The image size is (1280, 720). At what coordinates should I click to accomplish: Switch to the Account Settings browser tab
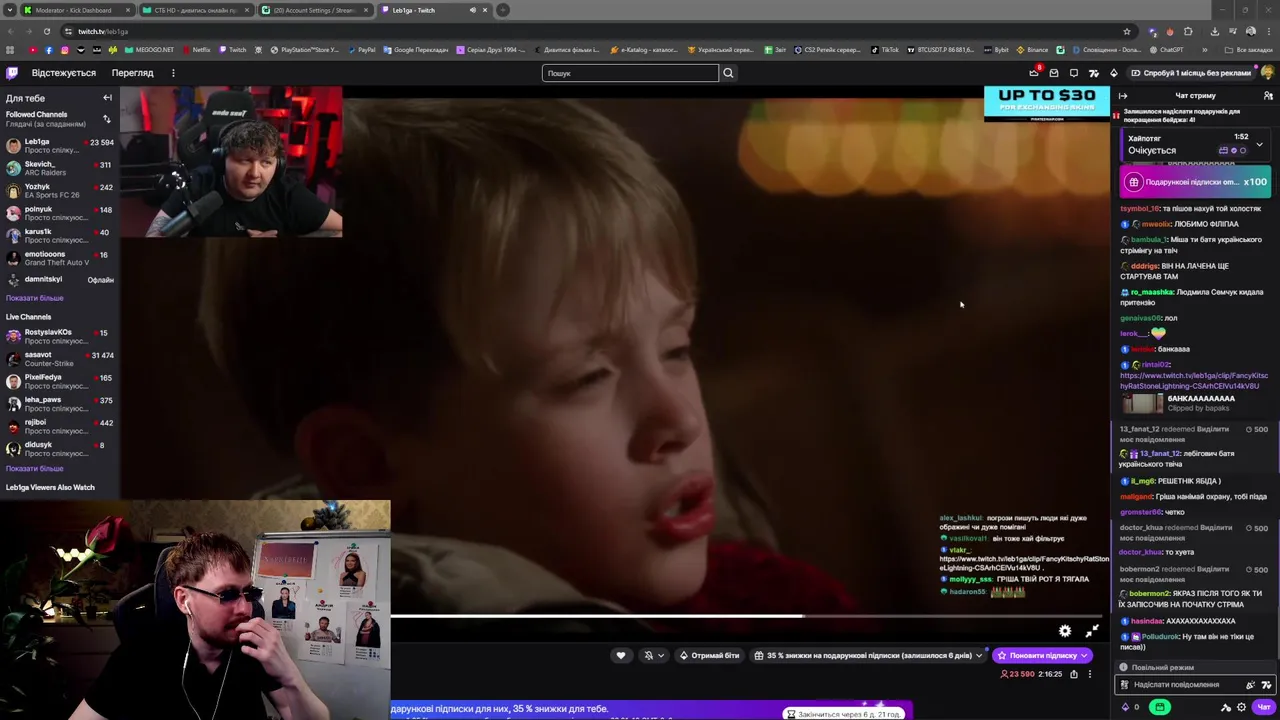pyautogui.click(x=316, y=10)
